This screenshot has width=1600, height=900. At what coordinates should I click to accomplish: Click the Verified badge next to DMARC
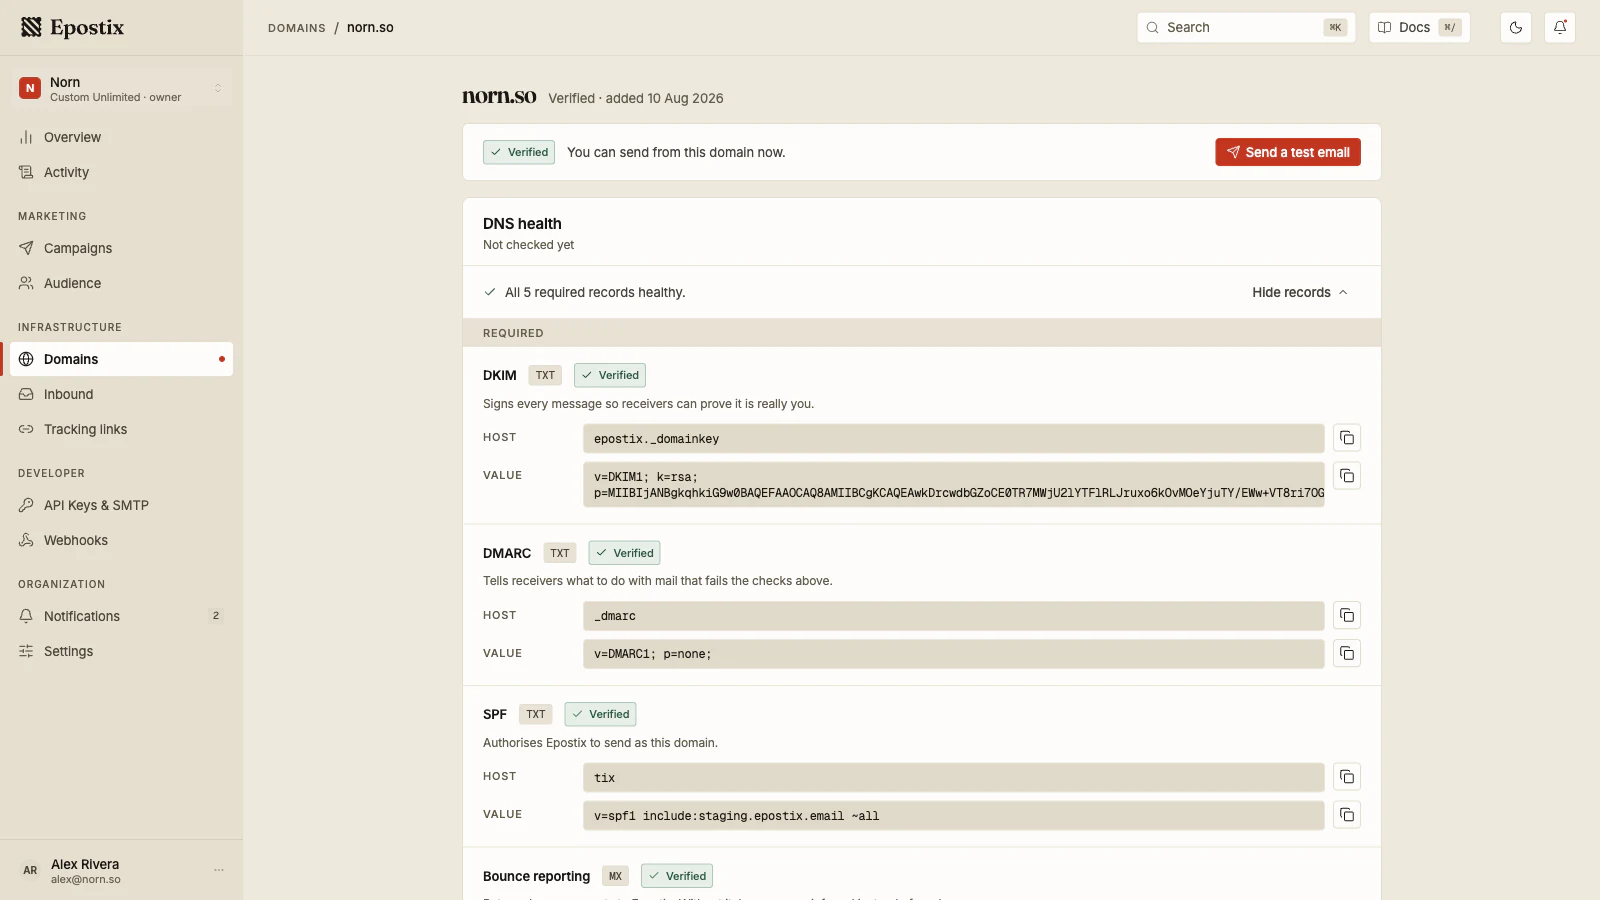pyautogui.click(x=624, y=553)
